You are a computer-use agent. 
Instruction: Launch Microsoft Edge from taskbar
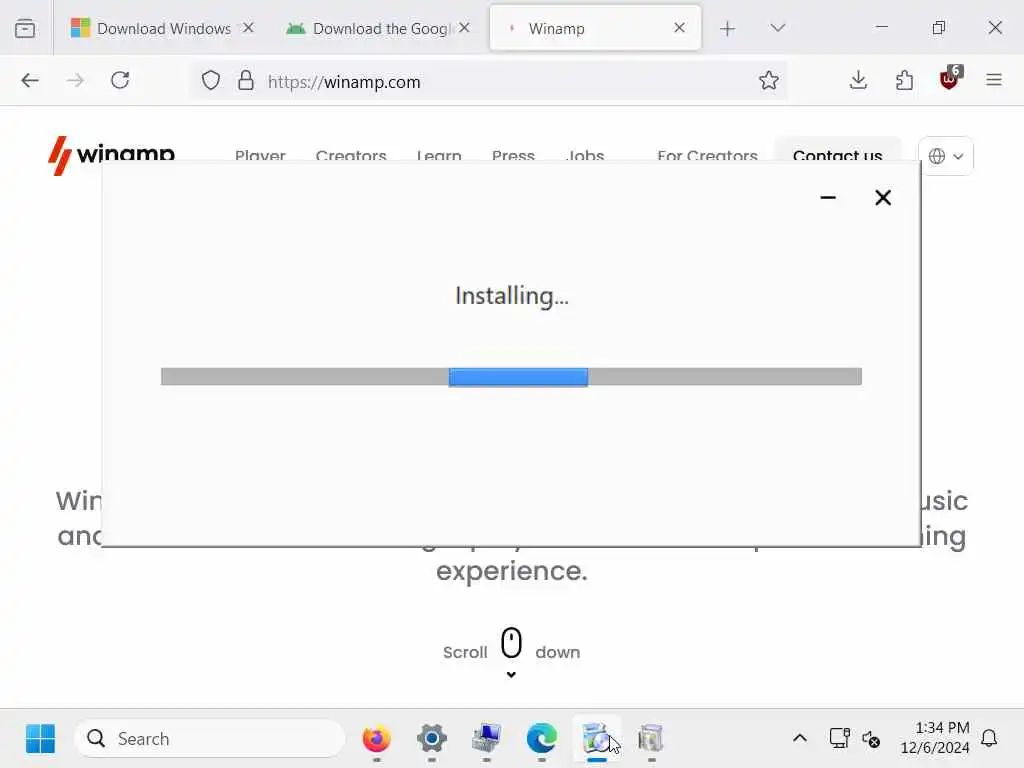pos(541,739)
